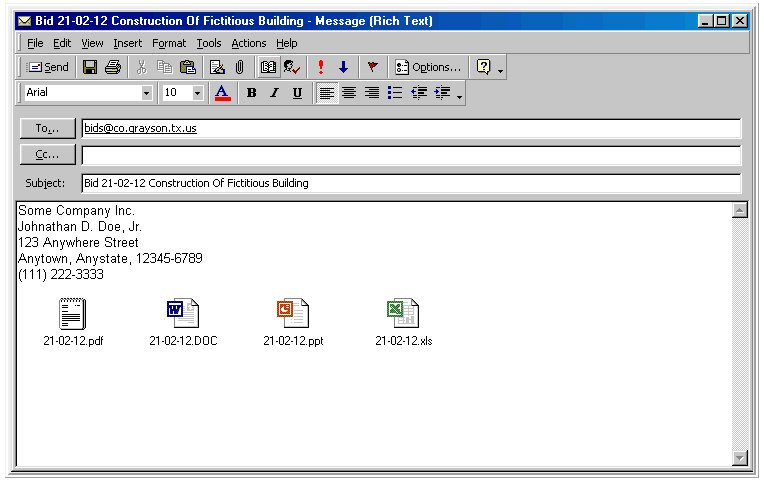The height and width of the screenshot is (483, 764).
Task: Click in the empty Cc field
Action: point(411,156)
